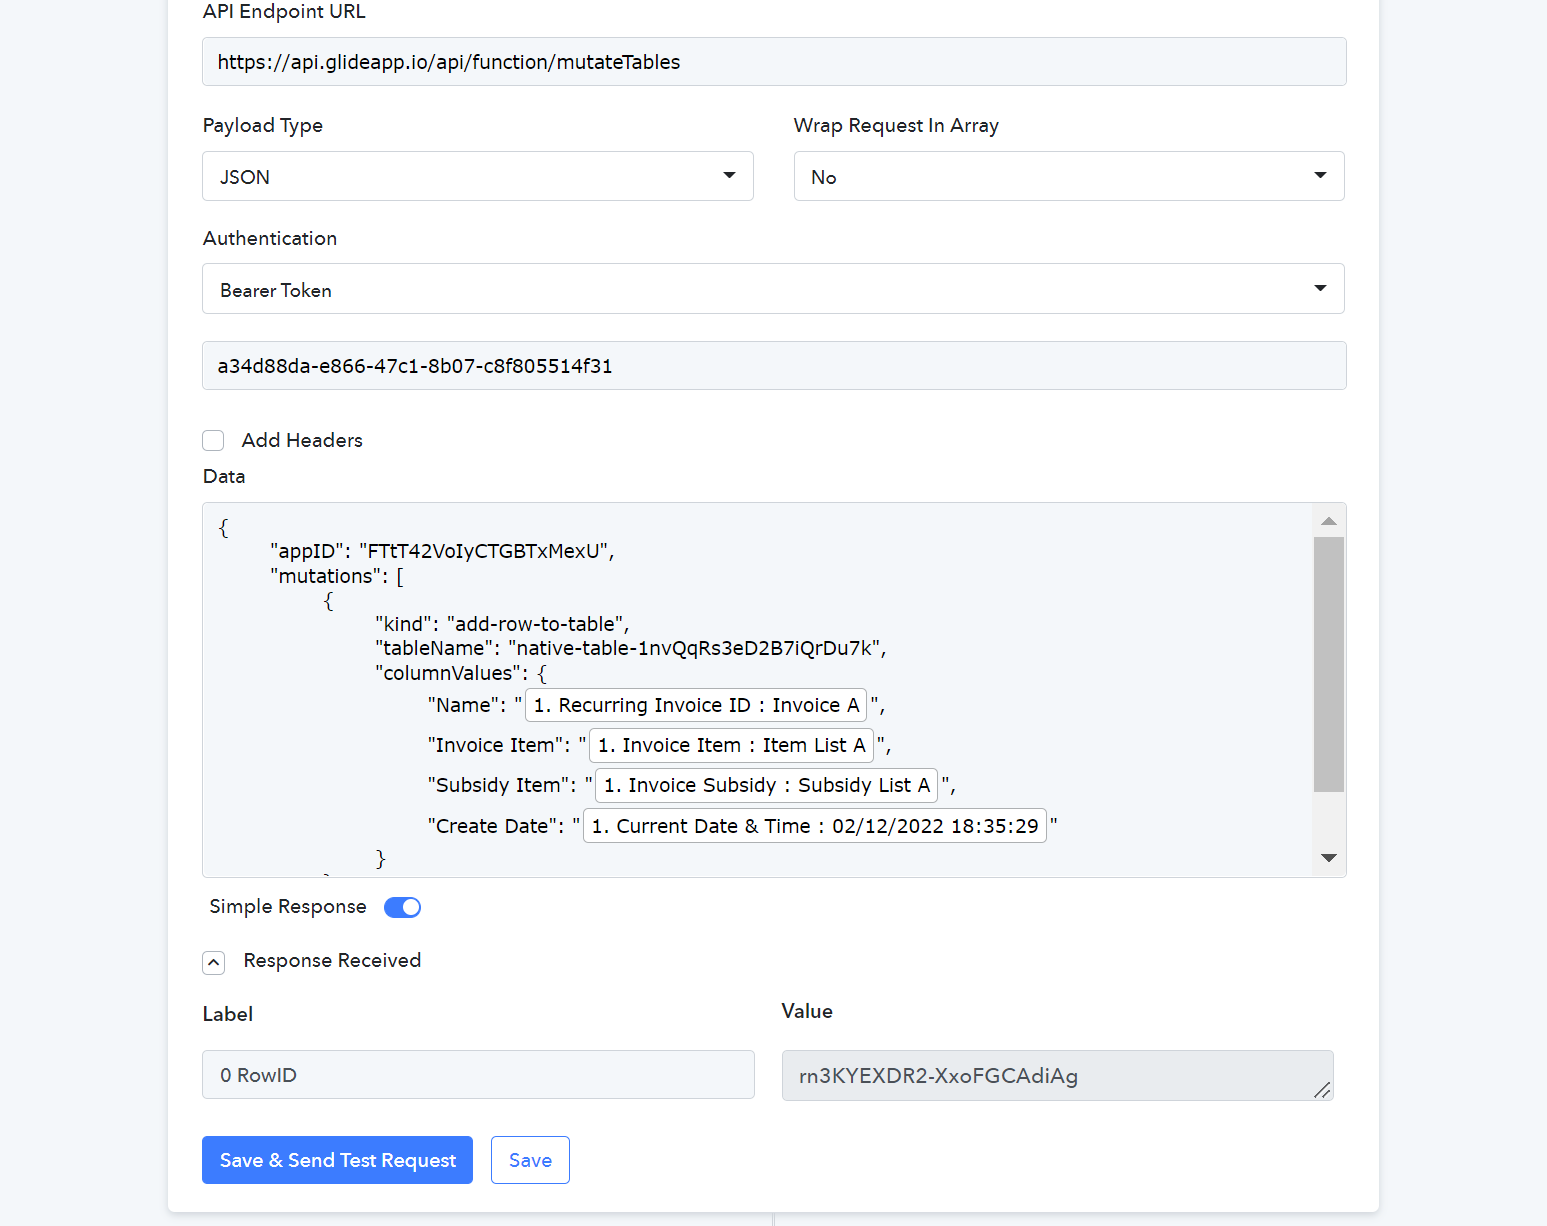The width and height of the screenshot is (1547, 1226).
Task: Collapse the Response Received section
Action: coord(213,962)
